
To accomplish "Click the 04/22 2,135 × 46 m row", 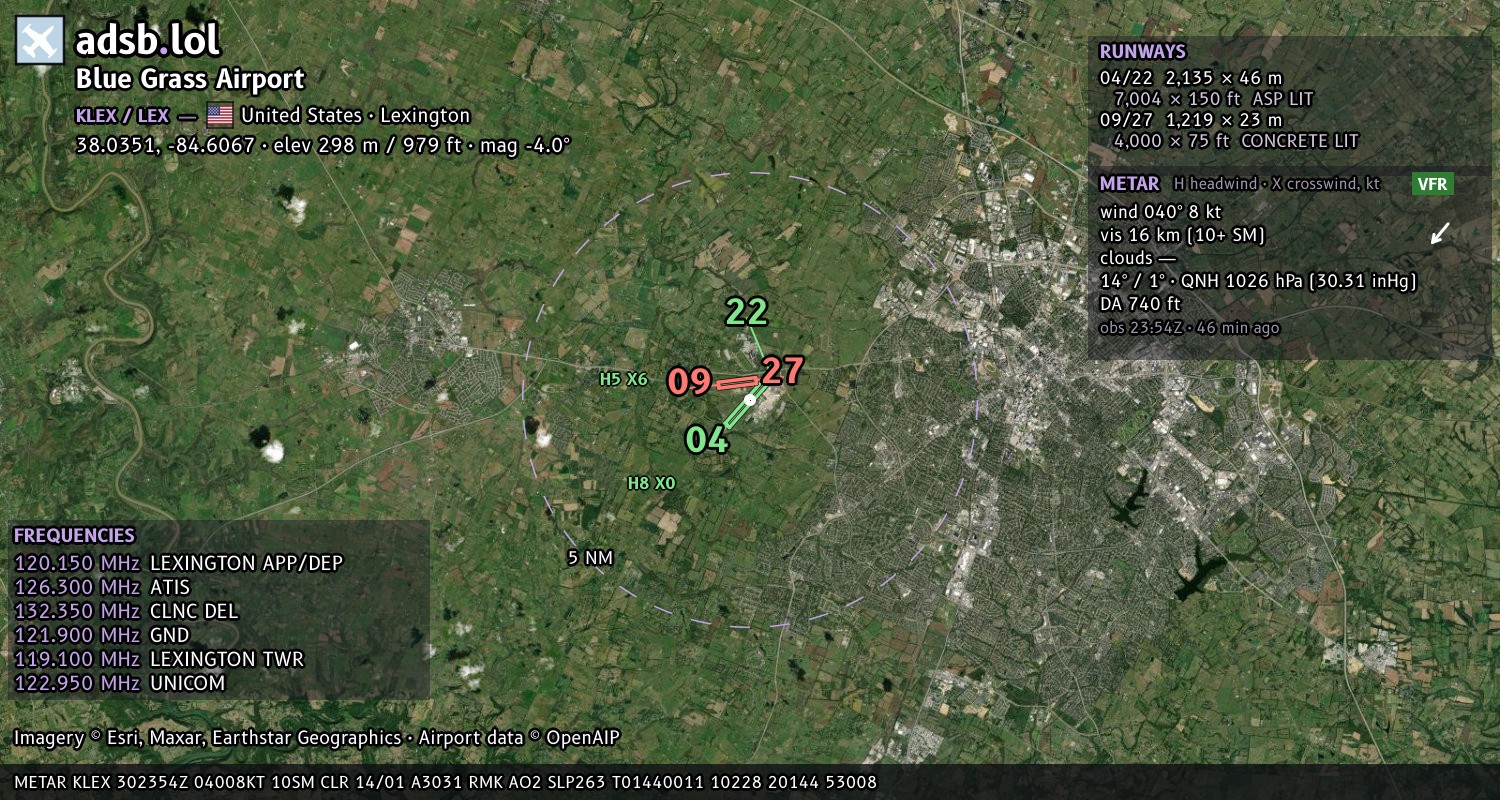I will 1191,77.
